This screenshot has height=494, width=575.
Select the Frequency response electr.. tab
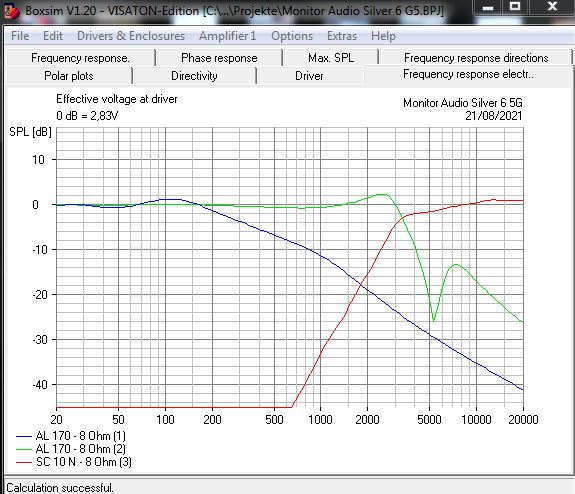tap(468, 75)
